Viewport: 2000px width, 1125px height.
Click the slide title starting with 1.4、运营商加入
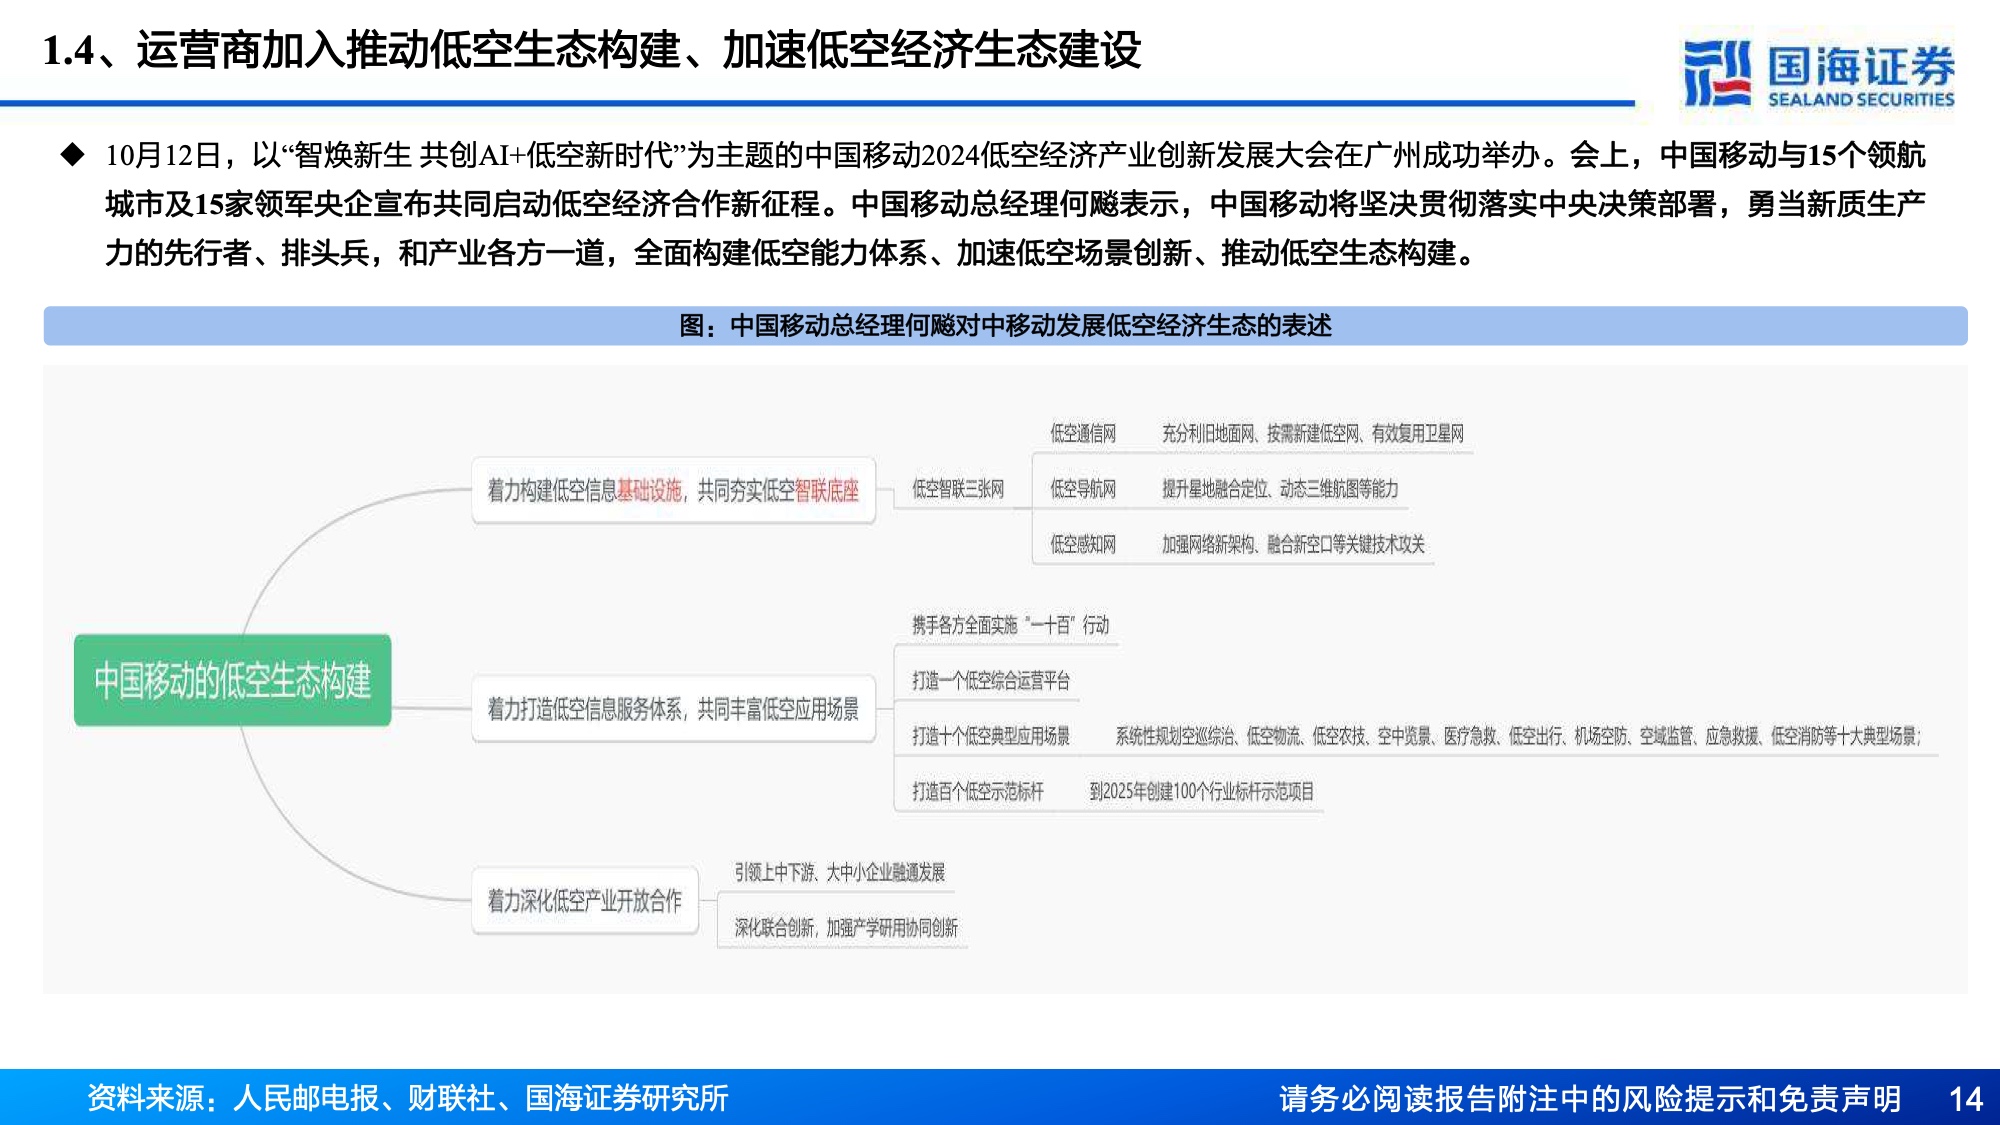point(592,50)
